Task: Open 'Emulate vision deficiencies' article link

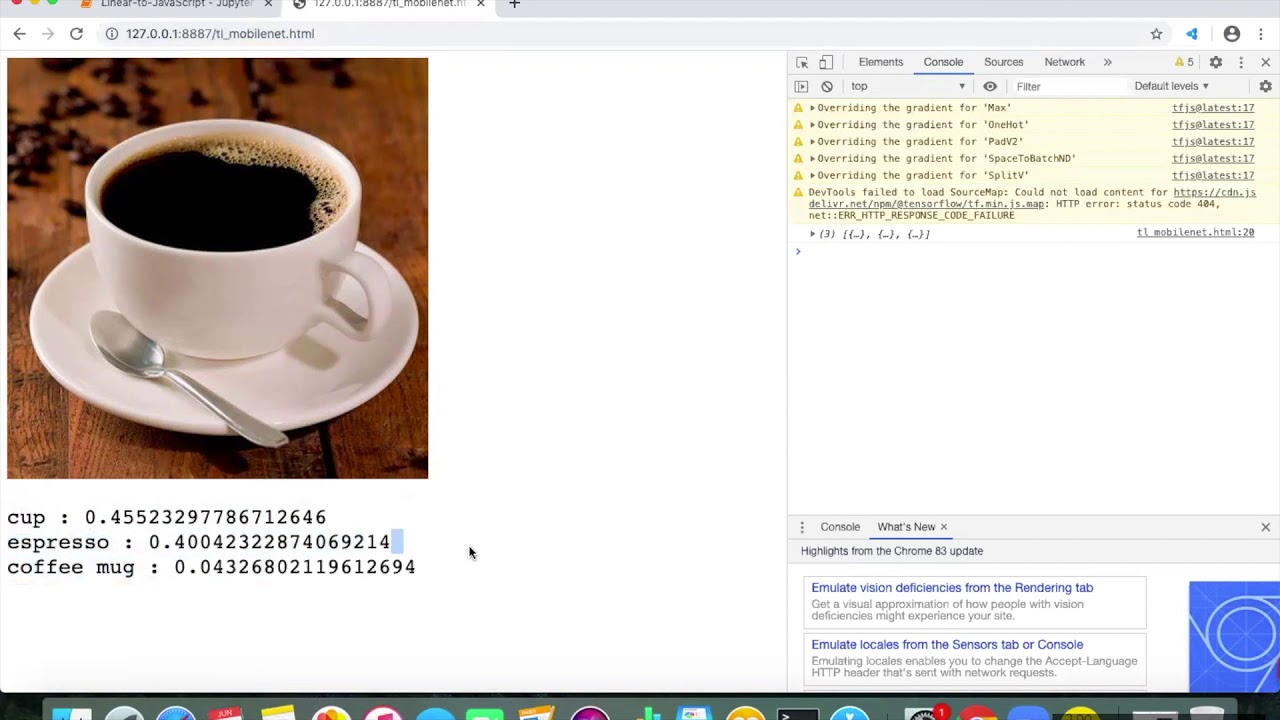Action: 952,588
